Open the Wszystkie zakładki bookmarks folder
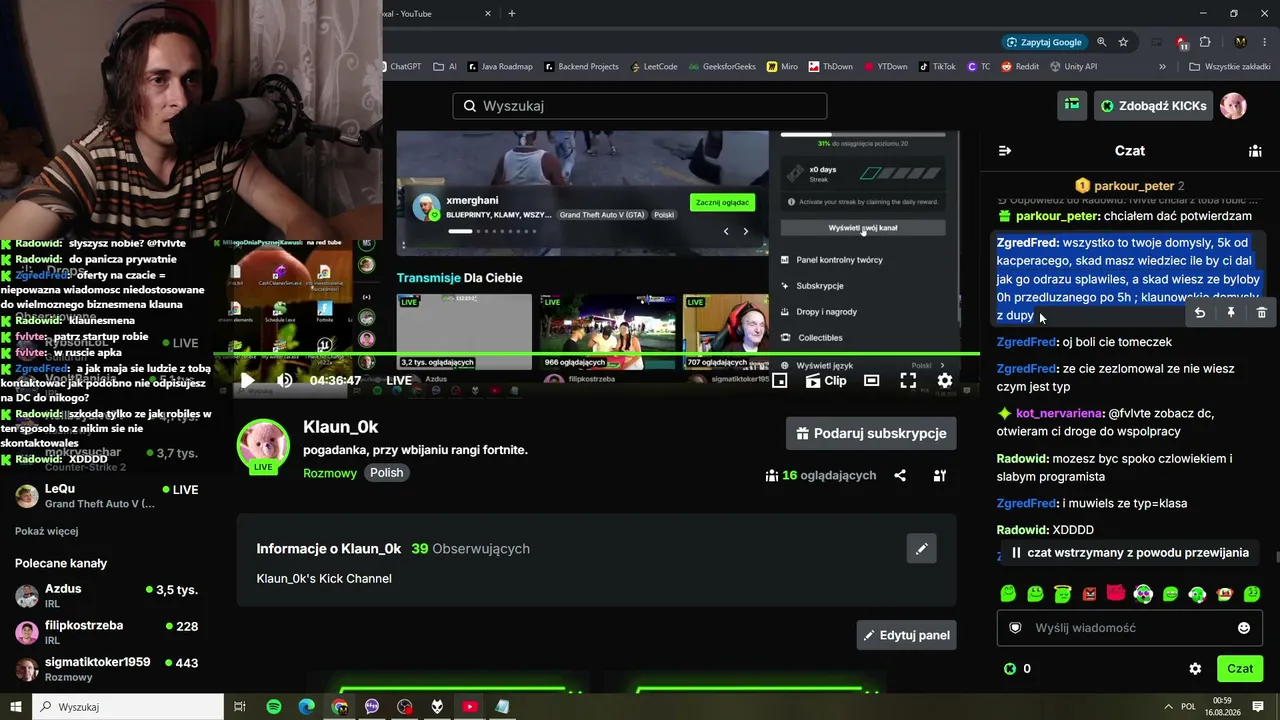This screenshot has width=1280, height=720. pyautogui.click(x=1228, y=67)
